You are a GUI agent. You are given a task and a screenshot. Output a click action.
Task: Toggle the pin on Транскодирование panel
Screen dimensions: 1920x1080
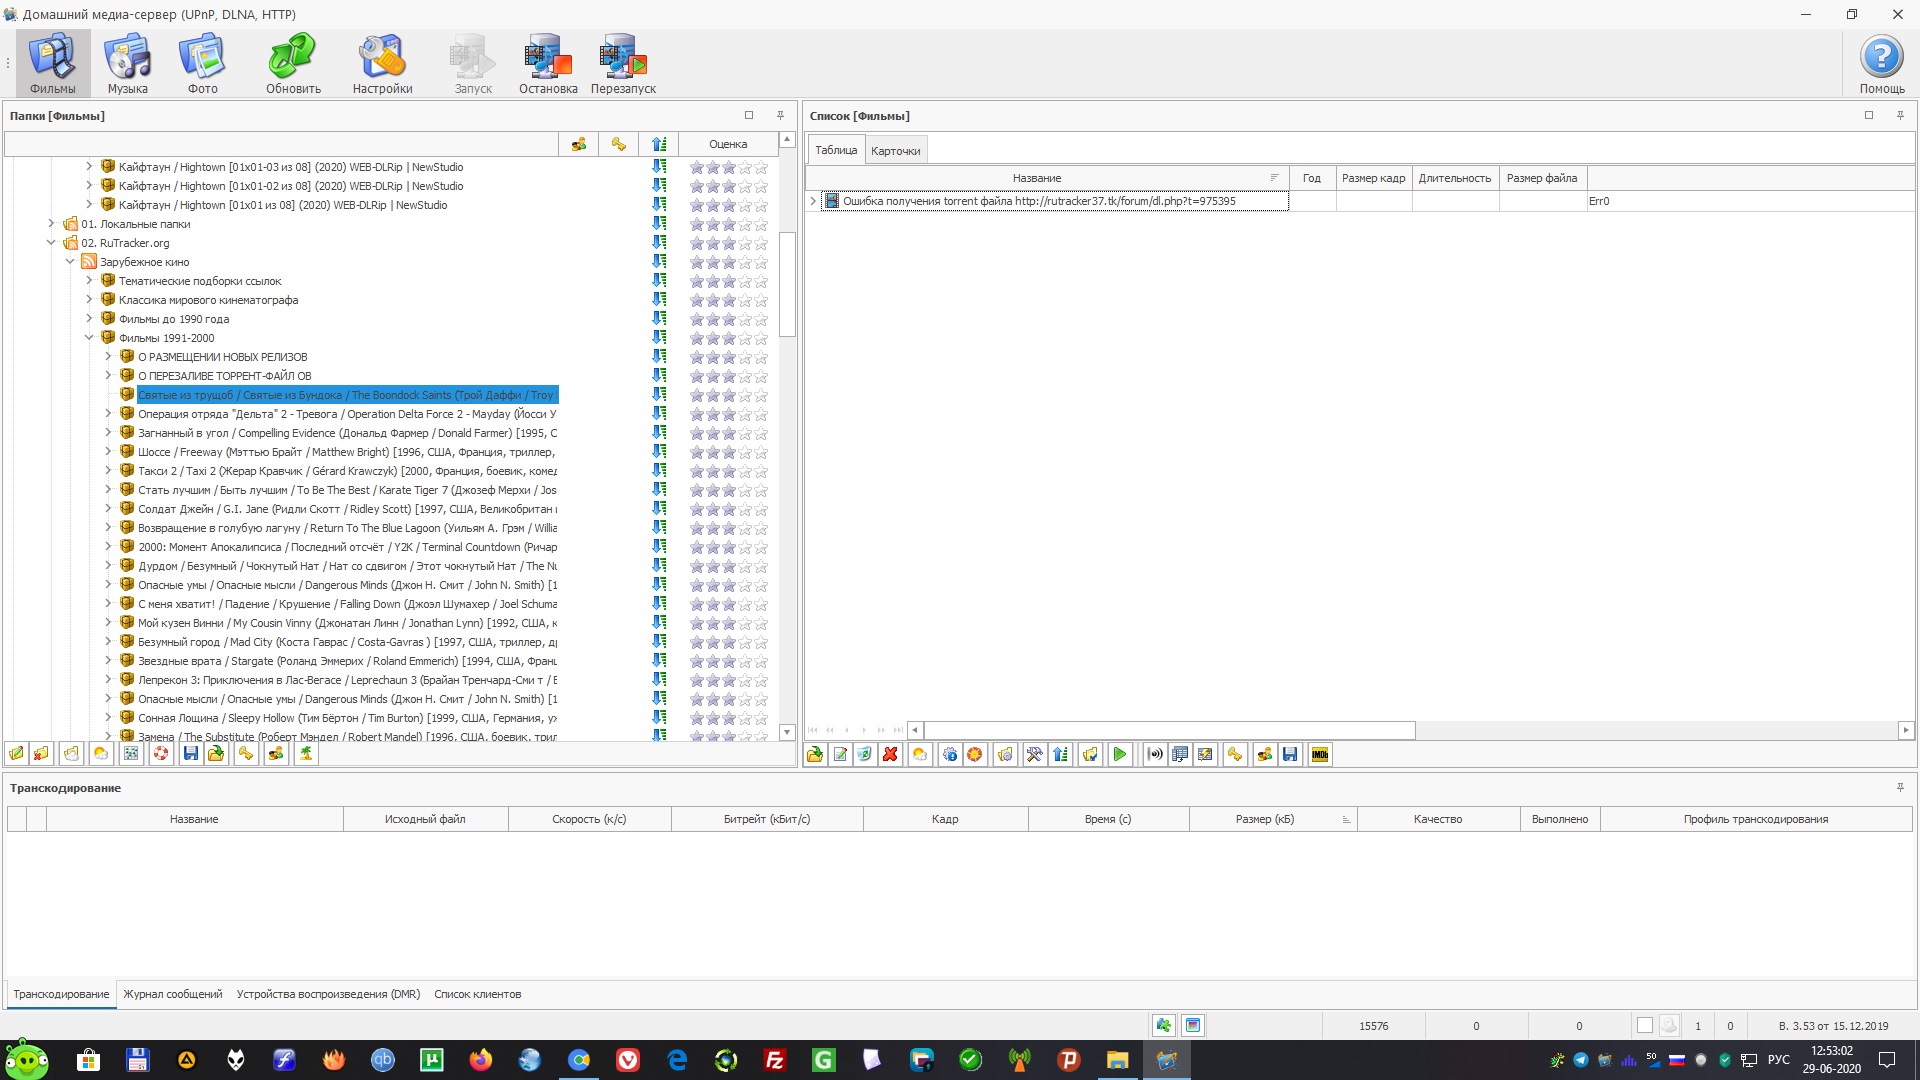tap(1900, 788)
